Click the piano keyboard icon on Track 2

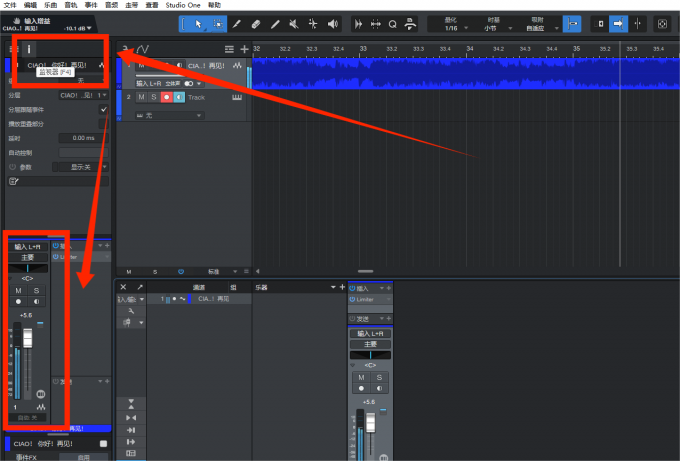pyautogui.click(x=237, y=97)
